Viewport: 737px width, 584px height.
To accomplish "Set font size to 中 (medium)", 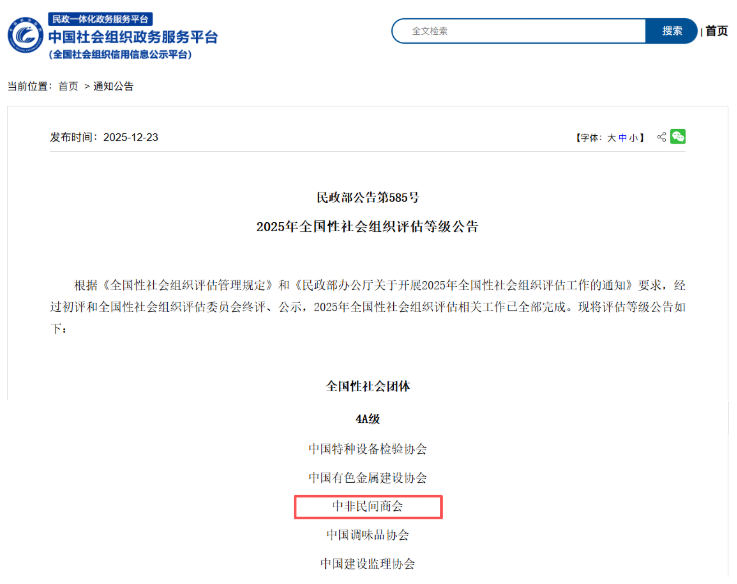I will (623, 138).
